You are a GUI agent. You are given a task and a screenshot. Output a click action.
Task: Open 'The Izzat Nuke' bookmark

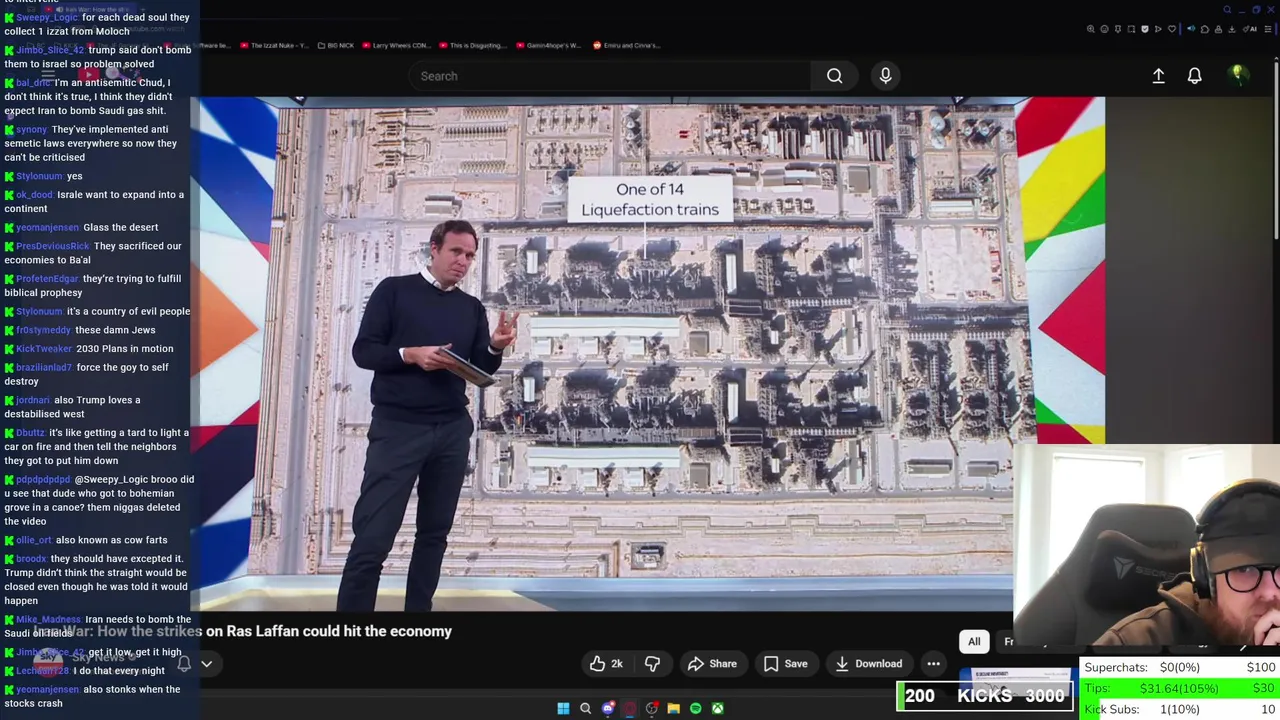pyautogui.click(x=273, y=45)
